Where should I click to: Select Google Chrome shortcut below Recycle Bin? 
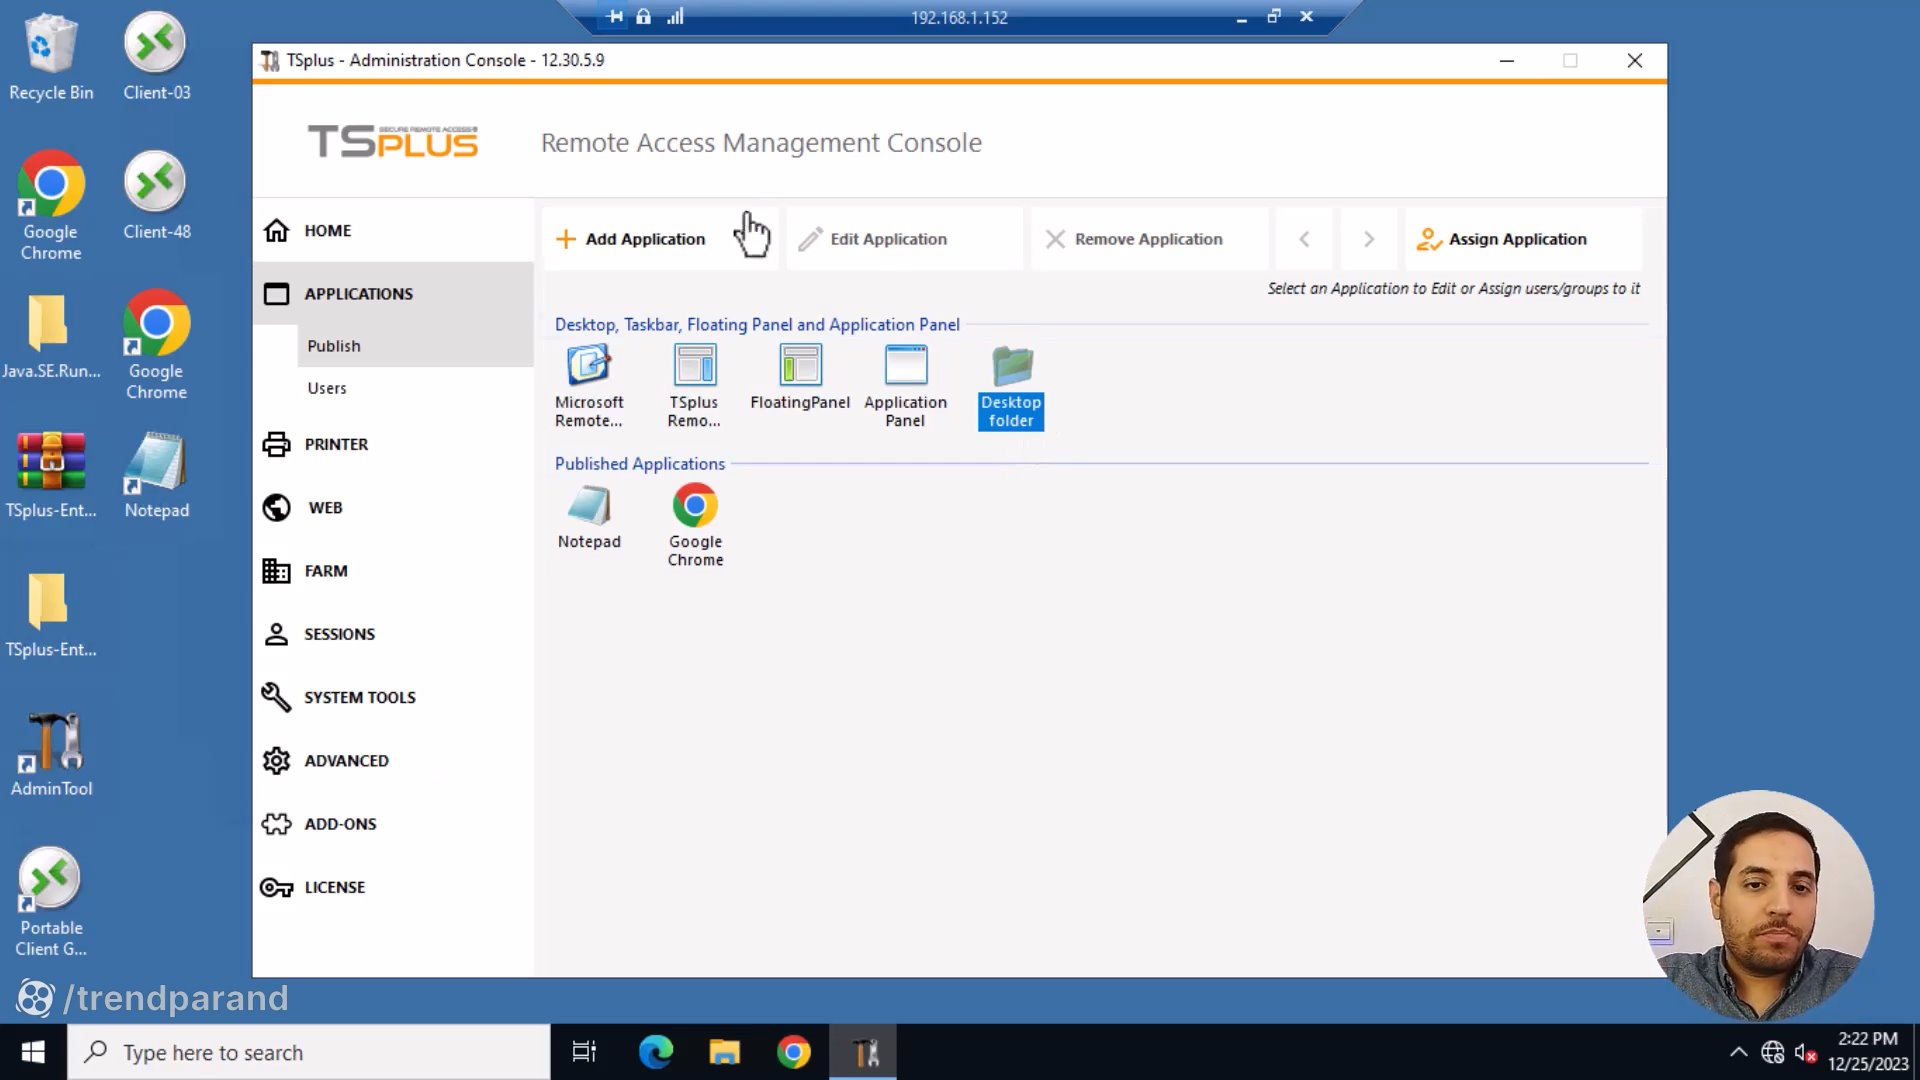click(51, 207)
